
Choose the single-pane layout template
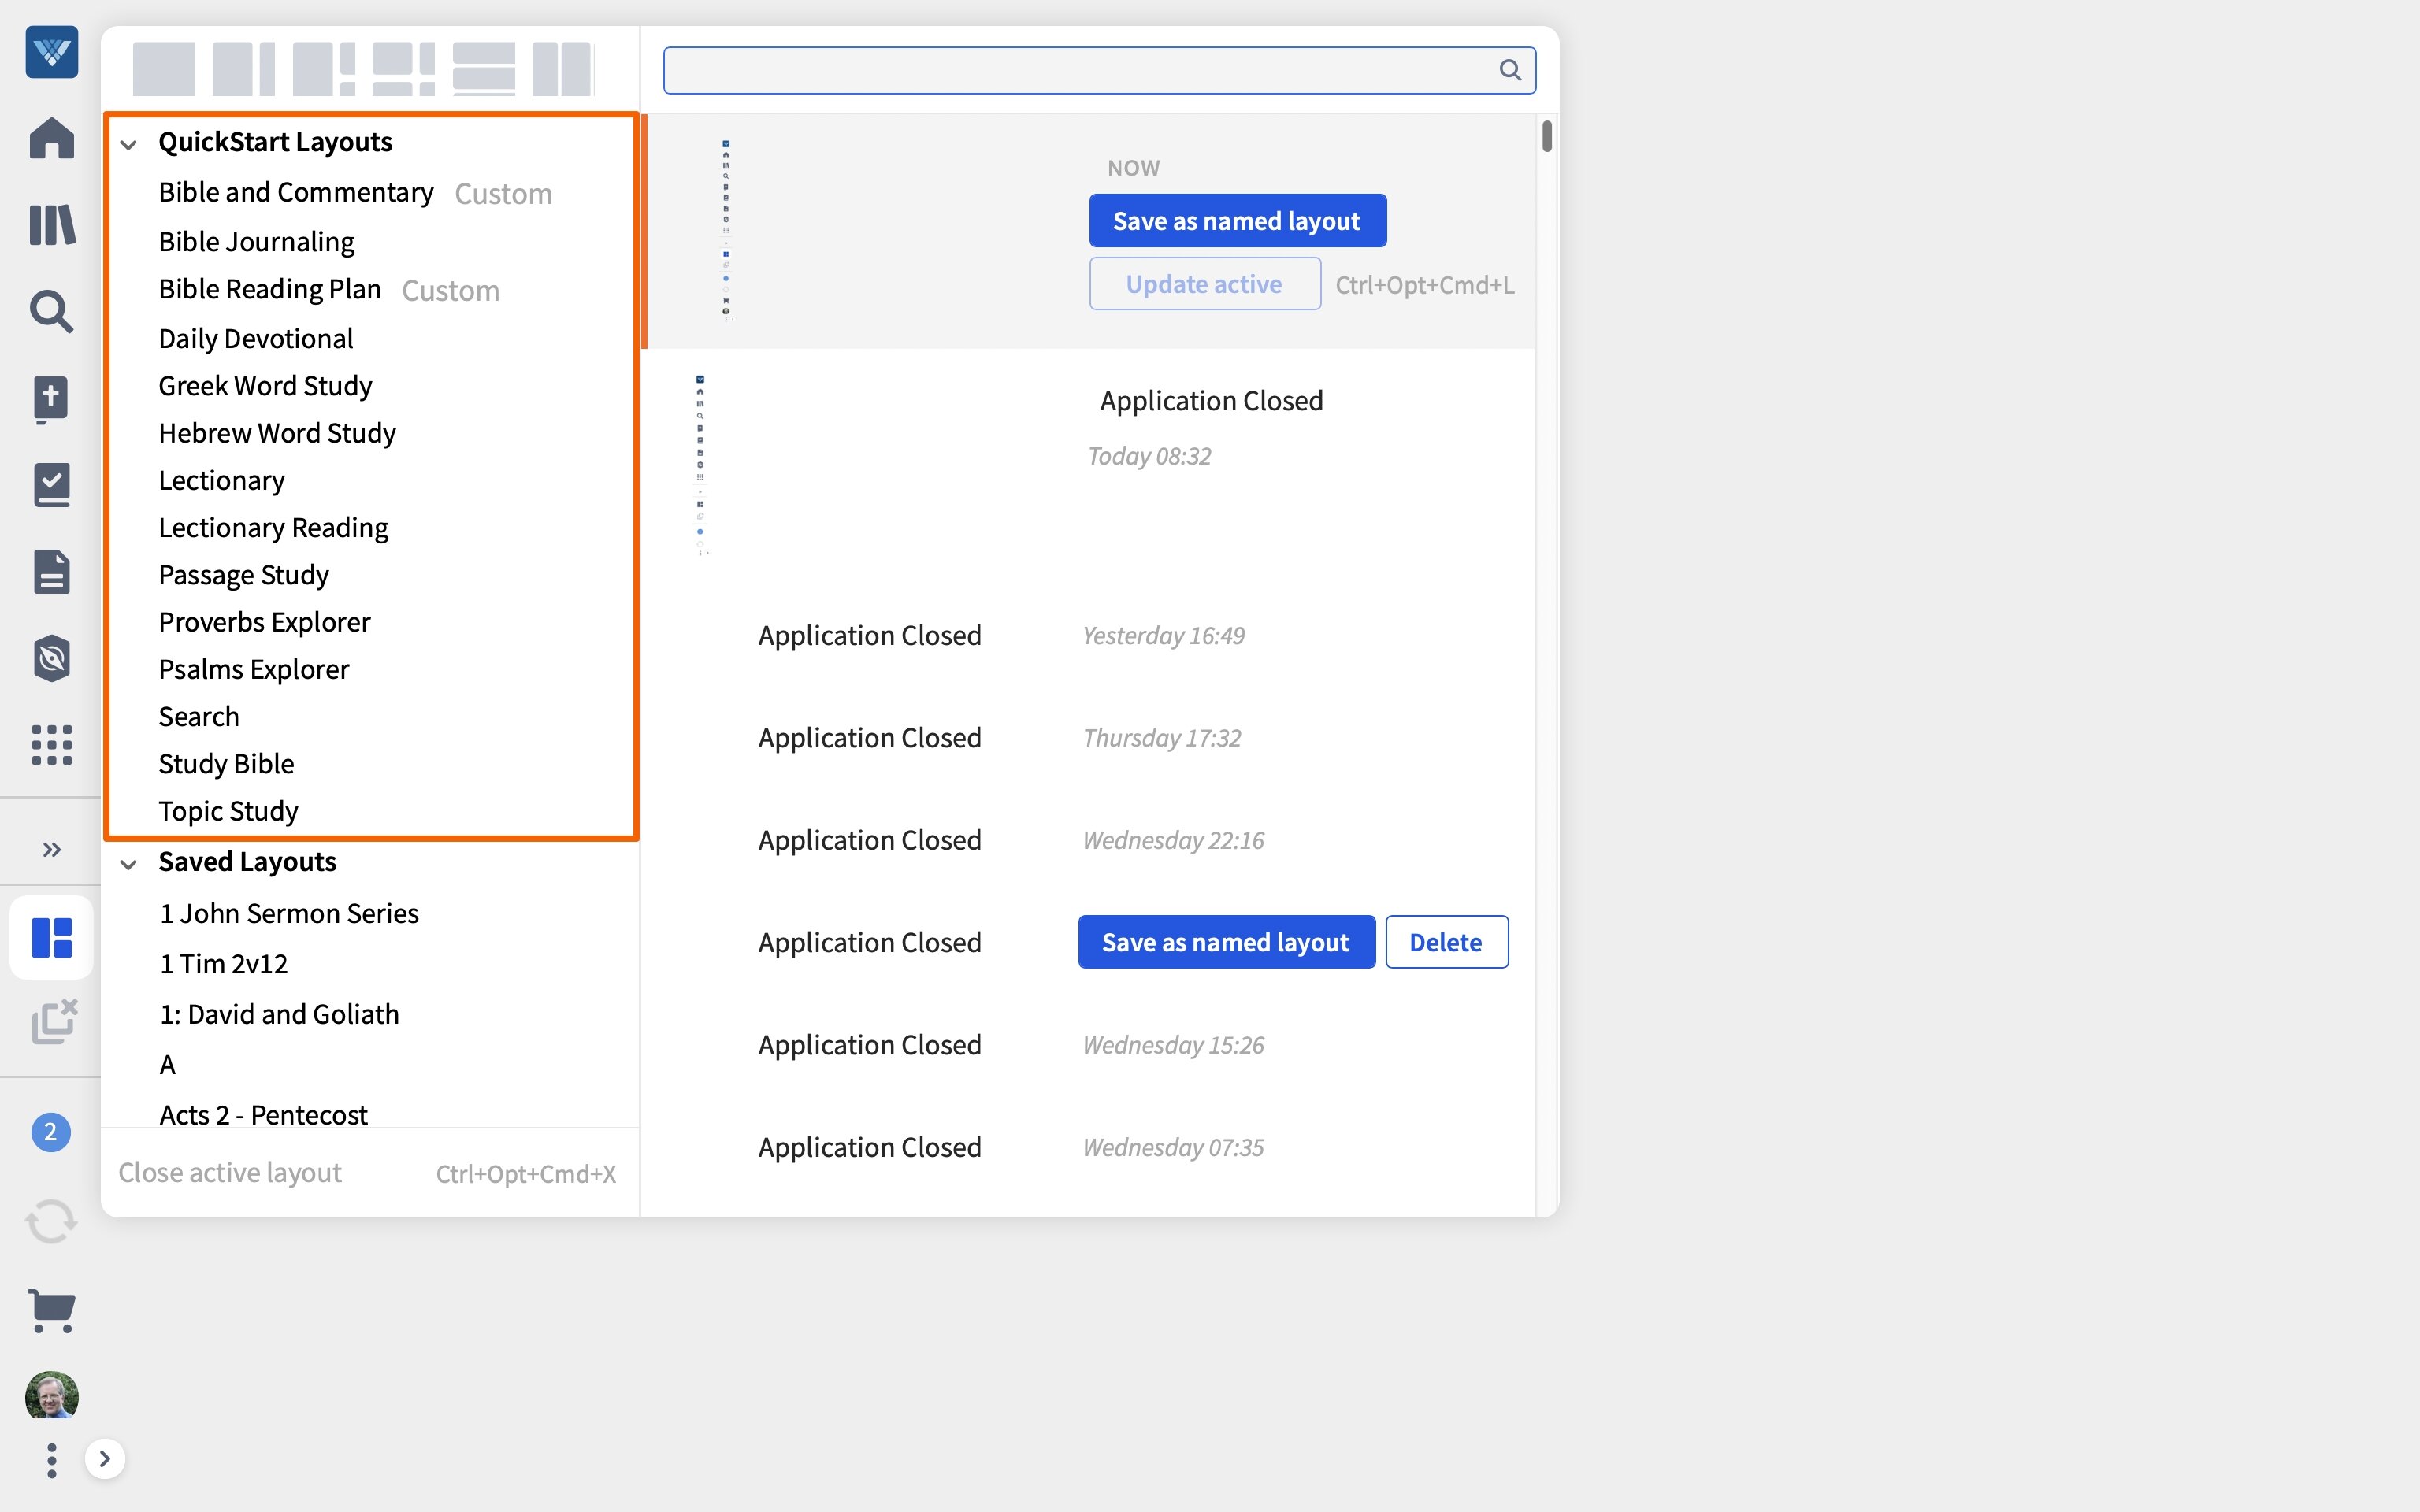(x=164, y=68)
